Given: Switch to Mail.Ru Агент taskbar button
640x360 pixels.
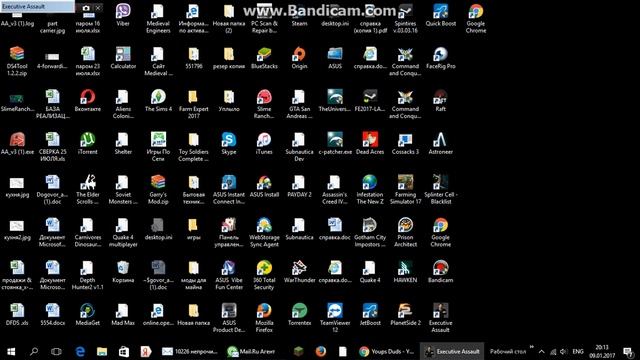Looking at the screenshot, I should pos(252,351).
